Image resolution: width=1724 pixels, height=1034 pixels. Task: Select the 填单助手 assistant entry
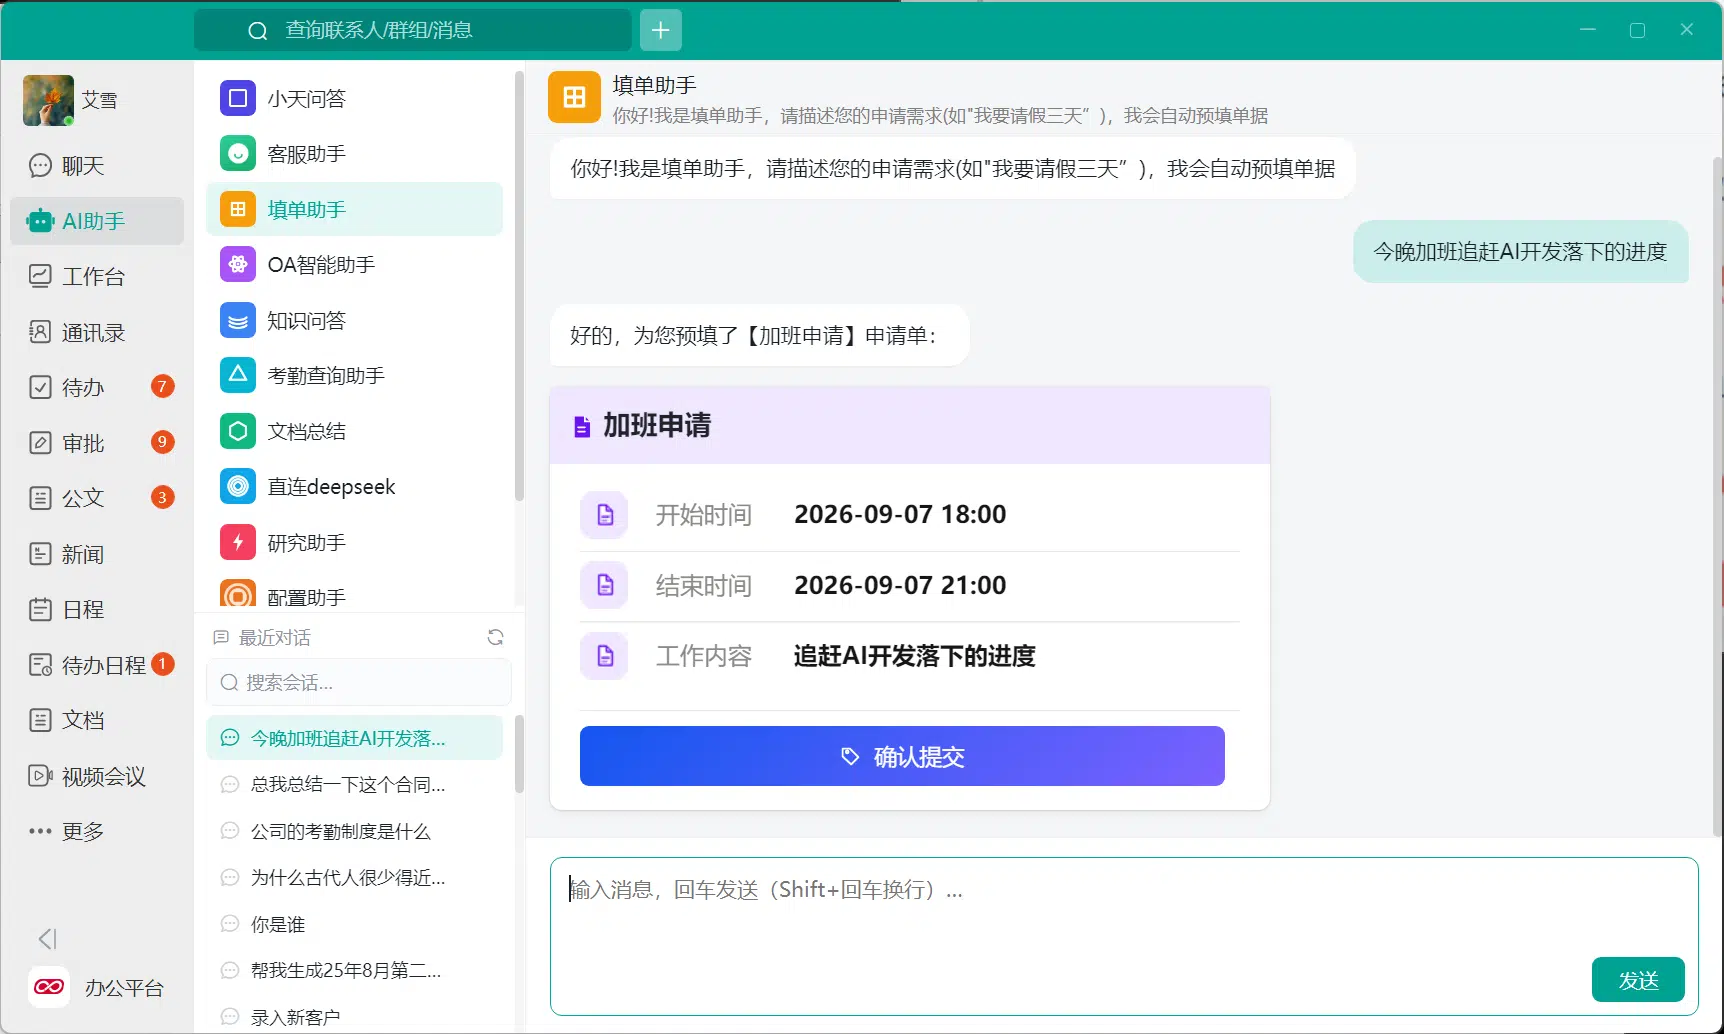point(355,209)
